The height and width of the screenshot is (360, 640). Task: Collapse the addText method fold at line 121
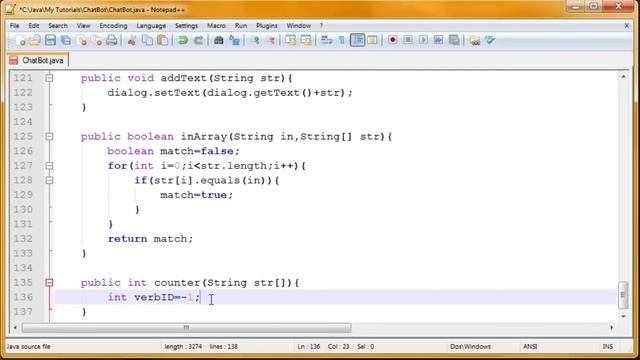[49, 78]
